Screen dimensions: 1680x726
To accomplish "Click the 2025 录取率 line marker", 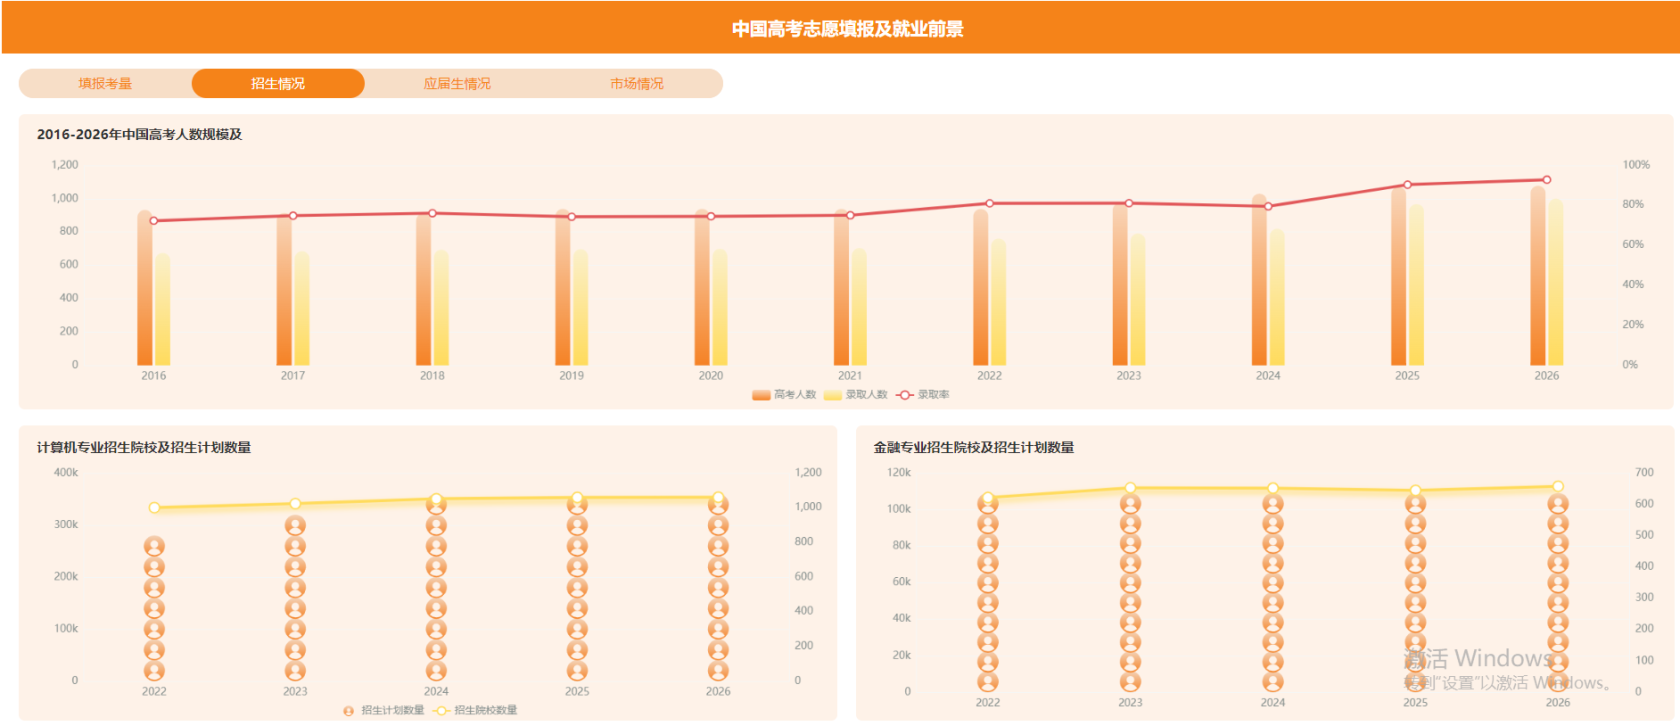I will pyautogui.click(x=1408, y=185).
